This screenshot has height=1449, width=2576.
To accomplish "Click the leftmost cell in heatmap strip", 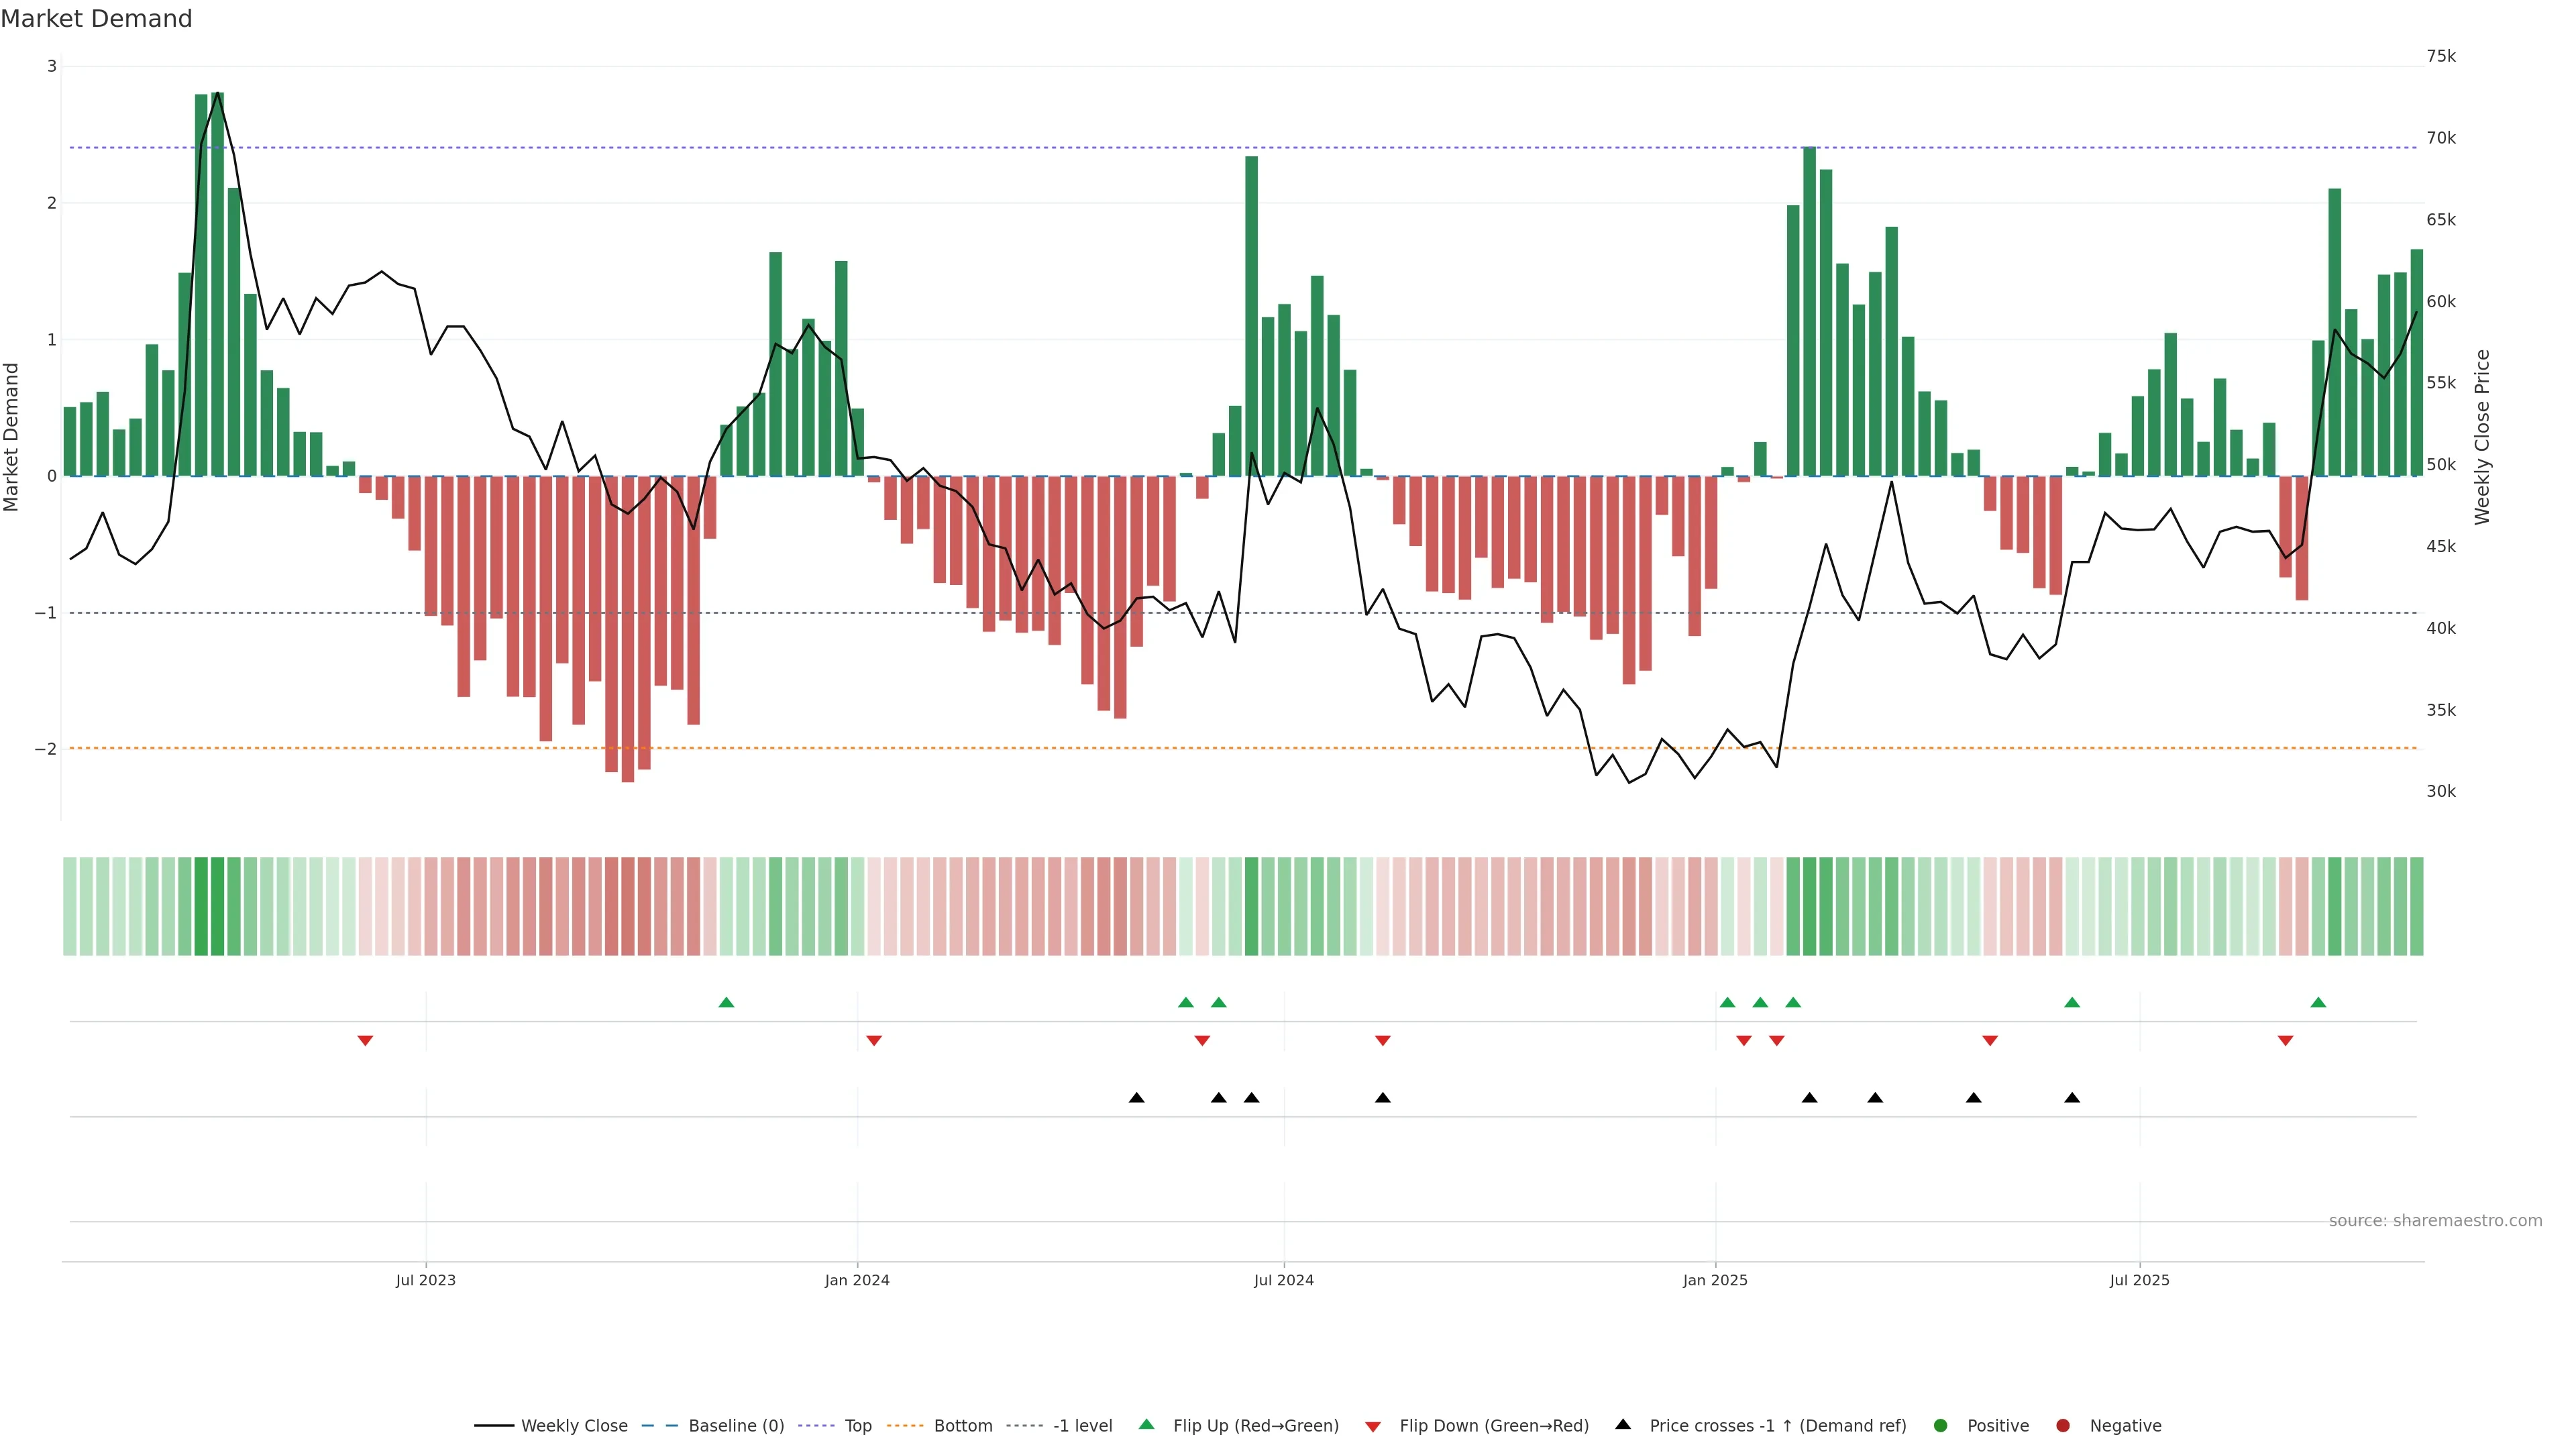I will [x=70, y=906].
